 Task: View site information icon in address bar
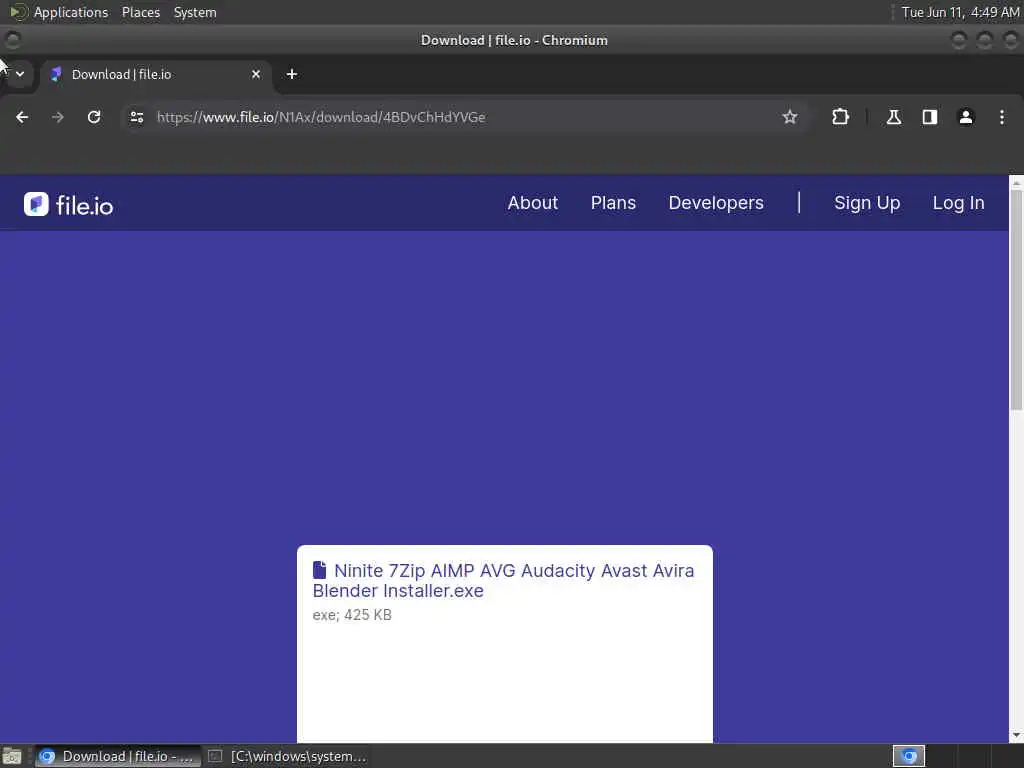(x=137, y=117)
